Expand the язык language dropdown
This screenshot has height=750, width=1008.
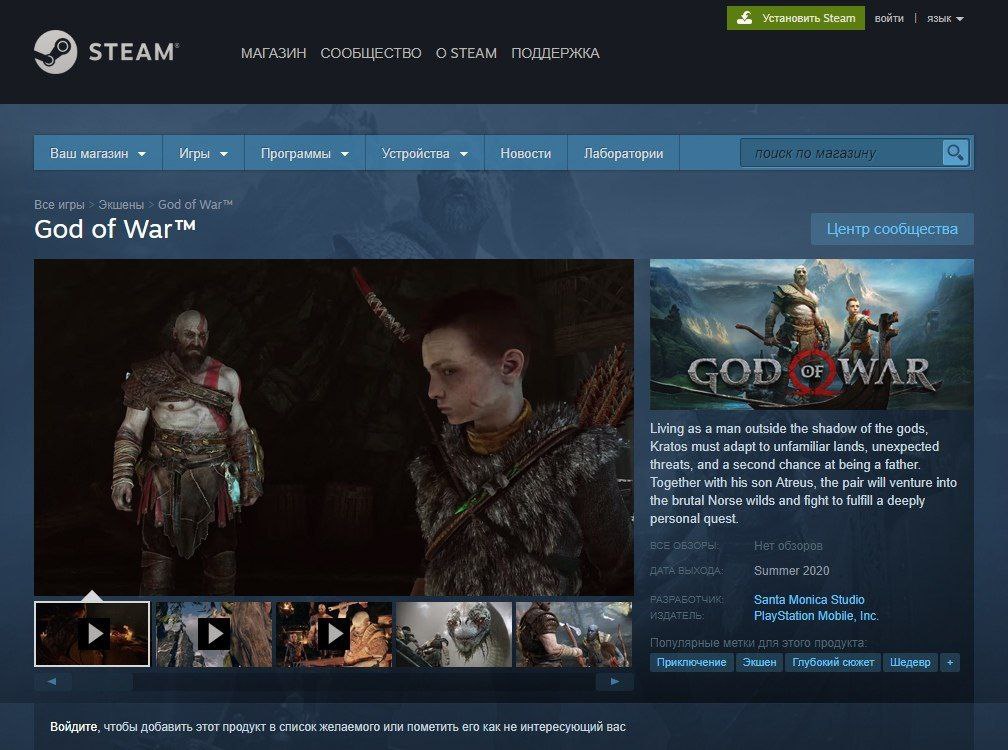[945, 19]
